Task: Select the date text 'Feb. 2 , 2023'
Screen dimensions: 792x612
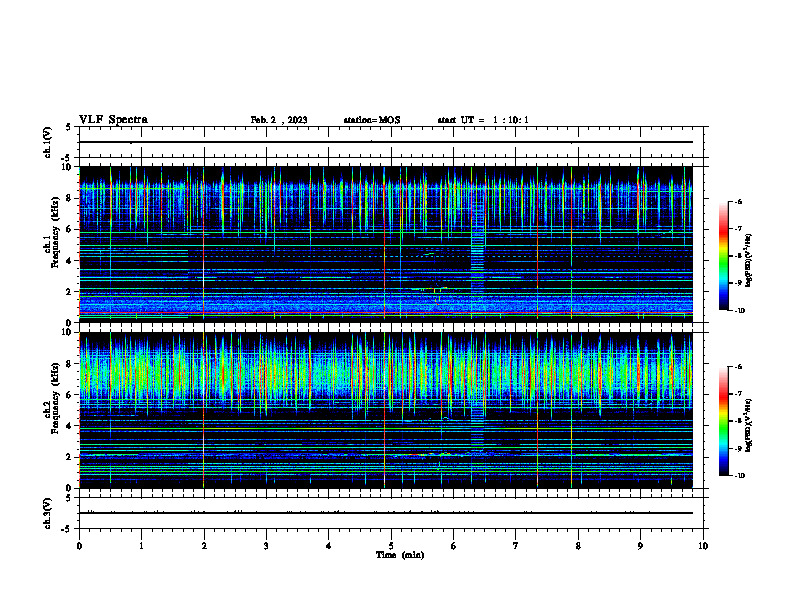Action: [x=279, y=120]
